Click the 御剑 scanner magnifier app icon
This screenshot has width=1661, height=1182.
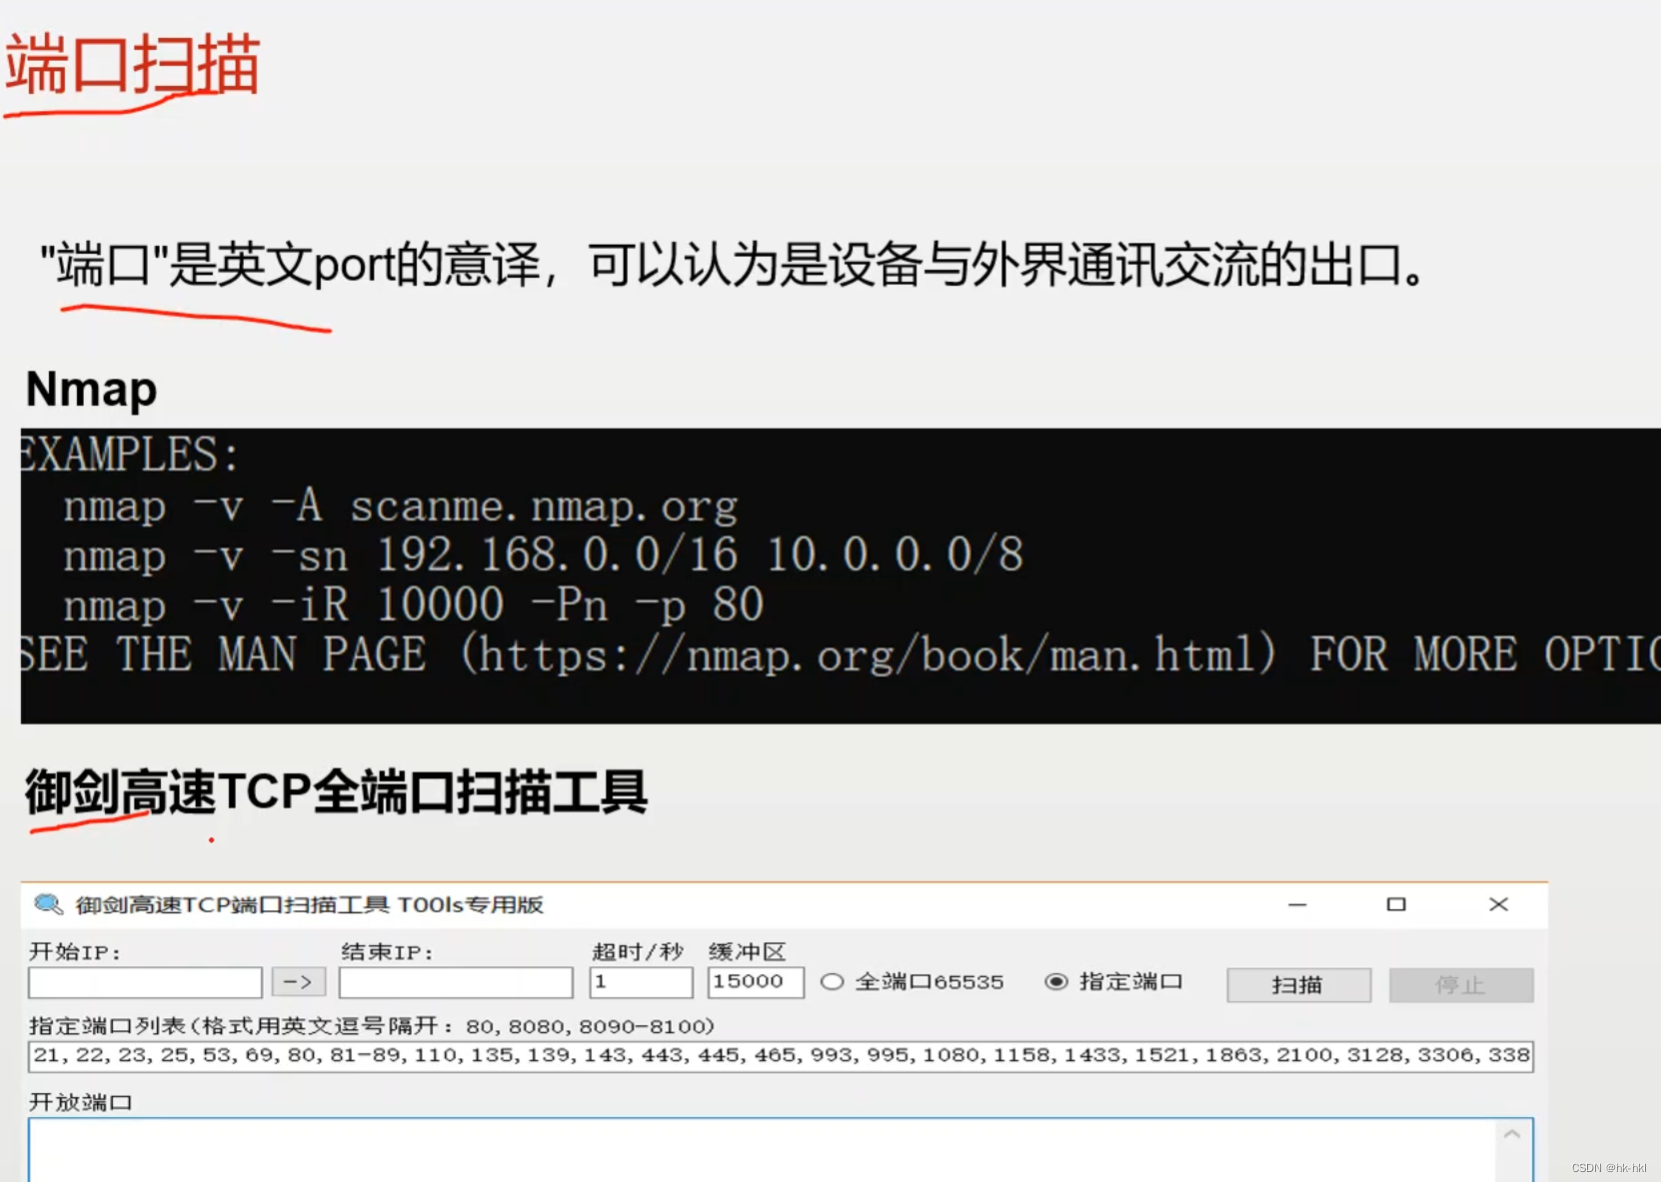tap(48, 904)
